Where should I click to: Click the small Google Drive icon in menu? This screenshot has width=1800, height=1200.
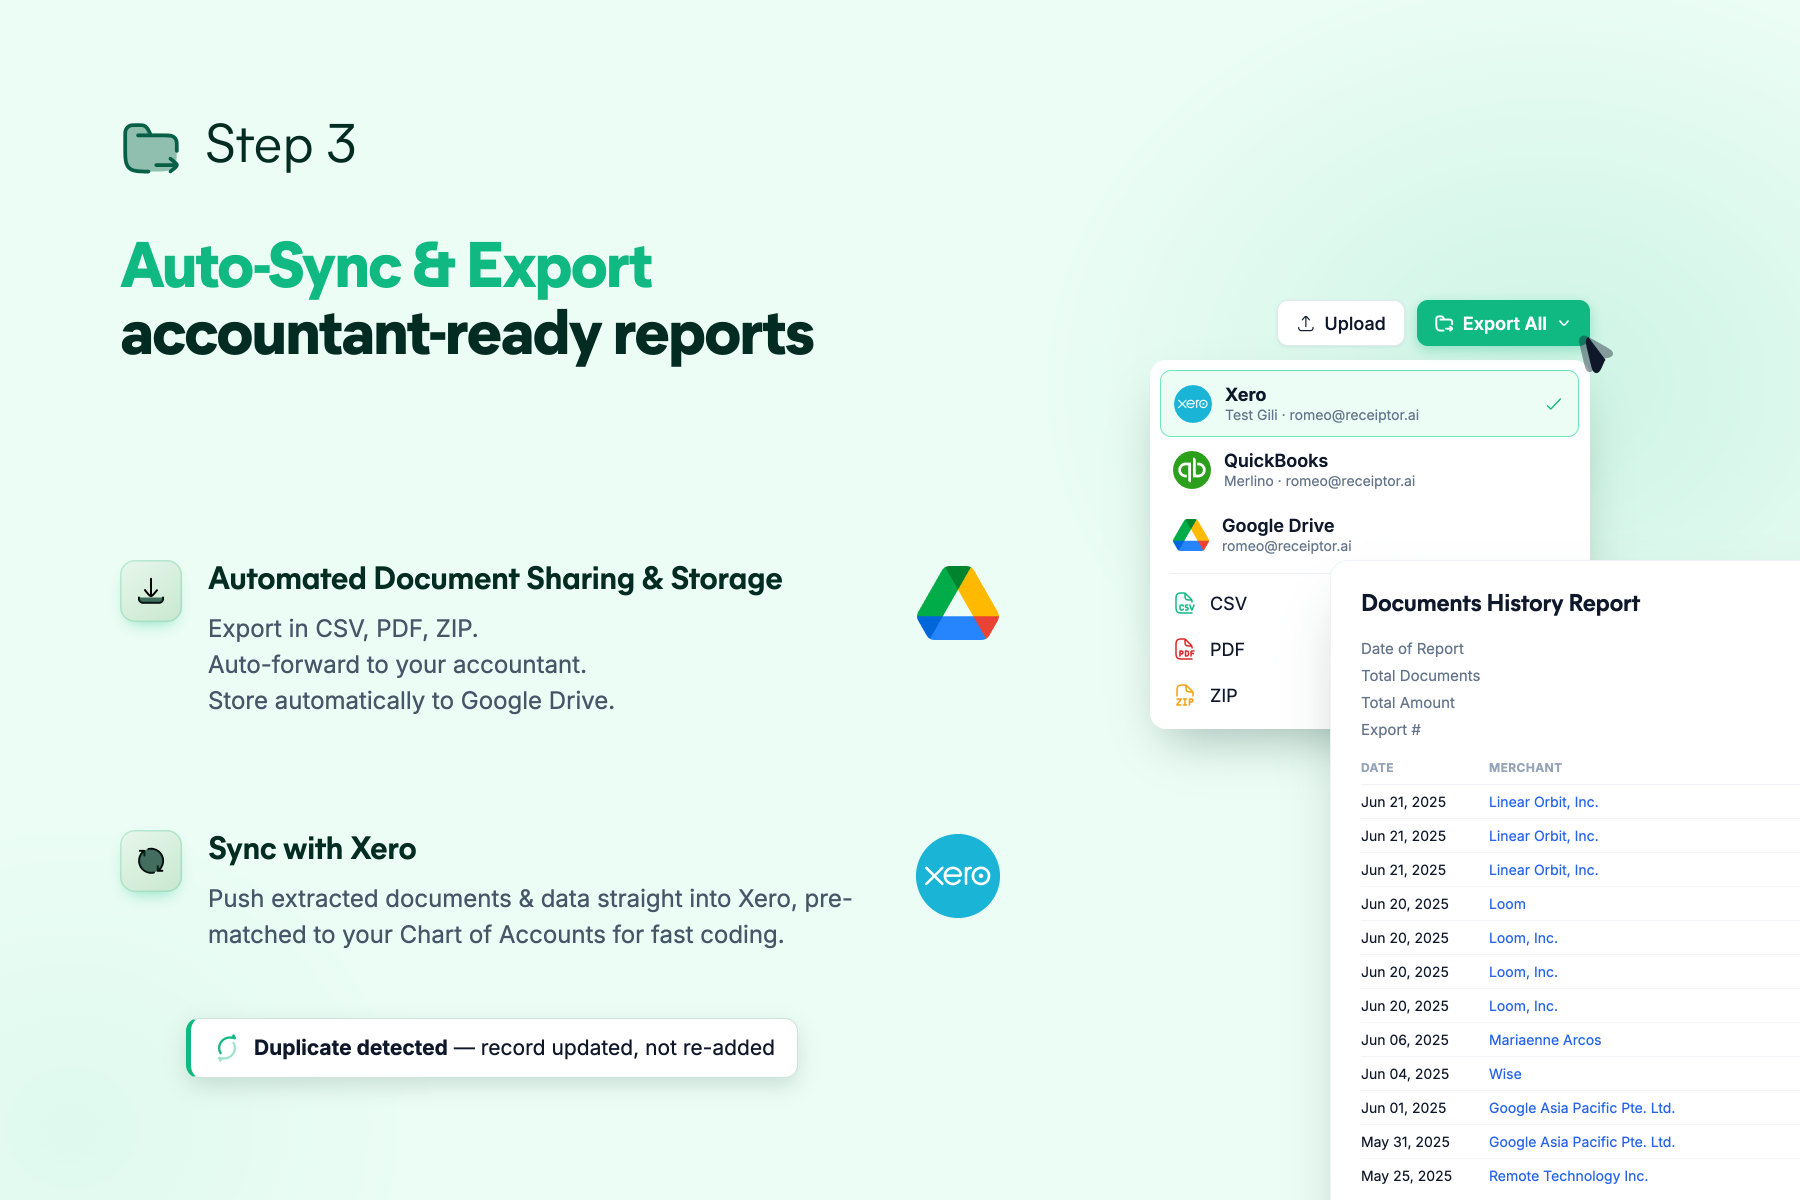(1191, 535)
